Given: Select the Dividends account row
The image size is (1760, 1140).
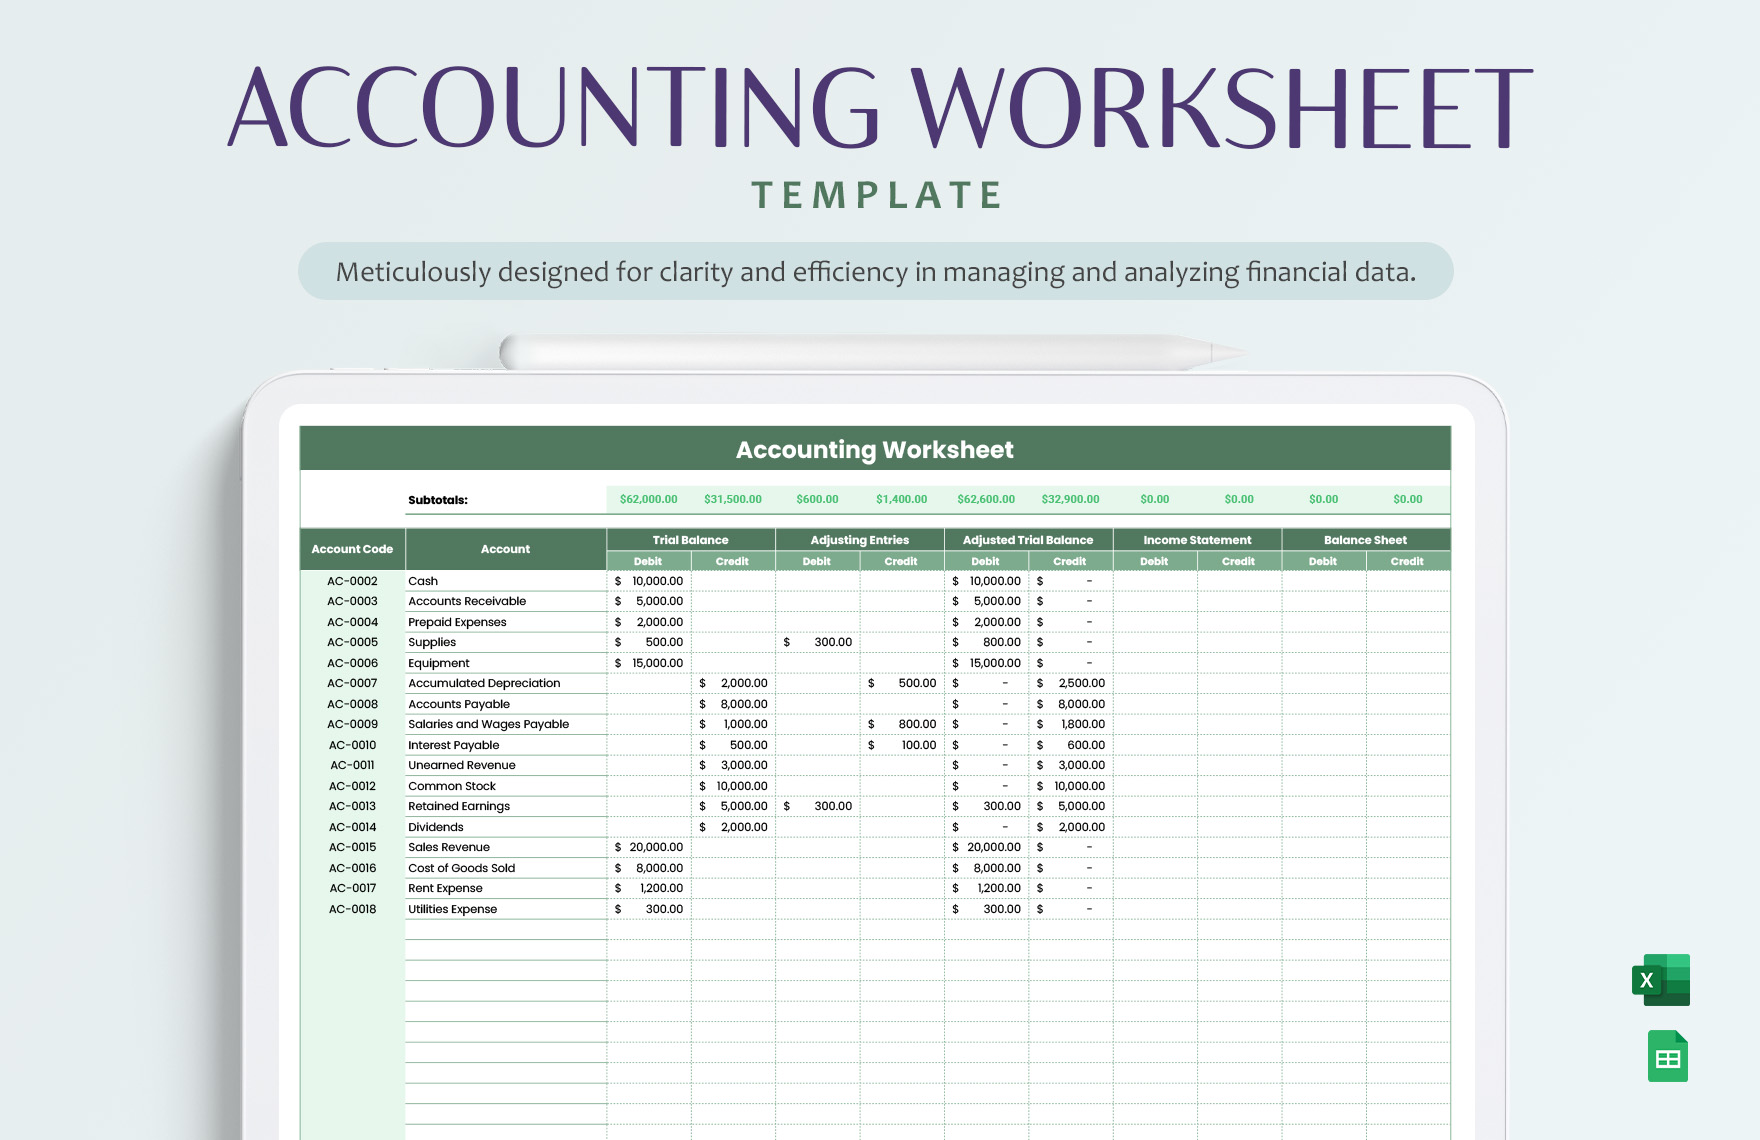Looking at the screenshot, I should [x=434, y=827].
